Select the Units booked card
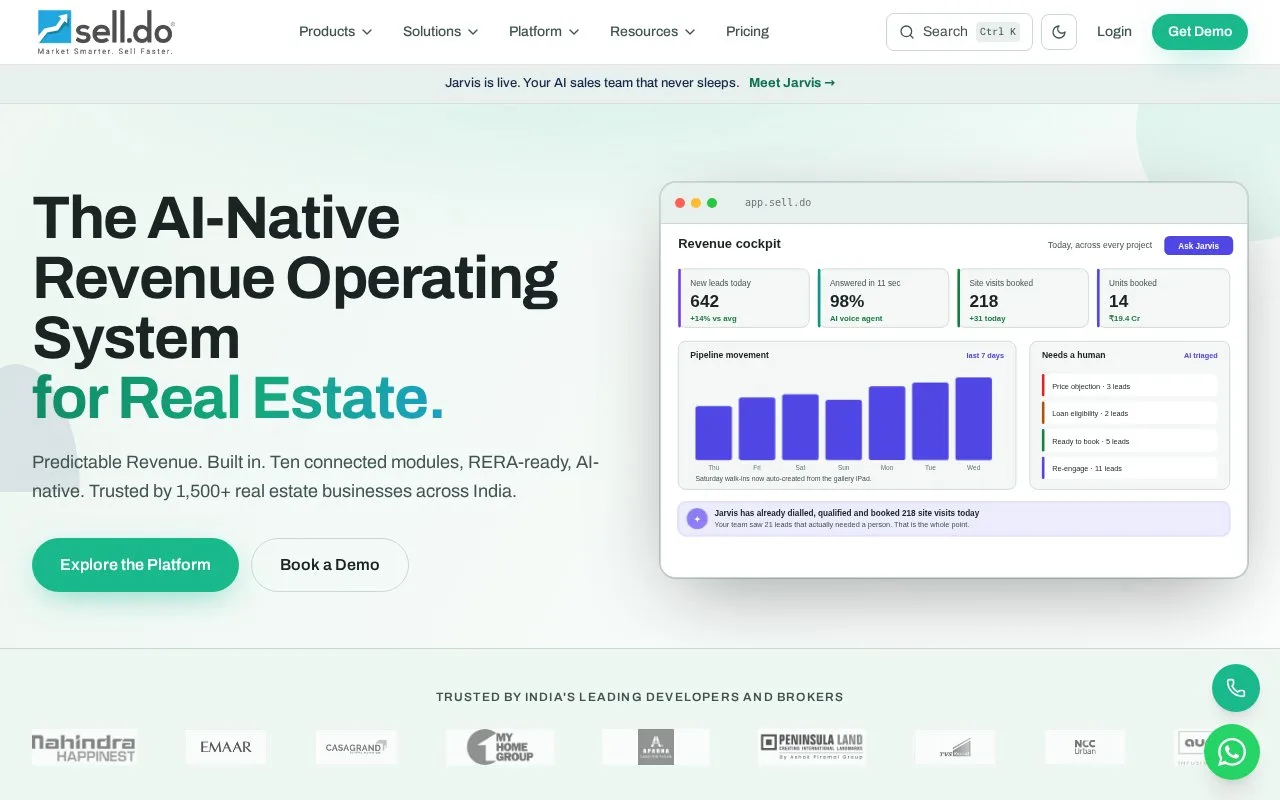This screenshot has height=800, width=1280. click(x=1163, y=298)
